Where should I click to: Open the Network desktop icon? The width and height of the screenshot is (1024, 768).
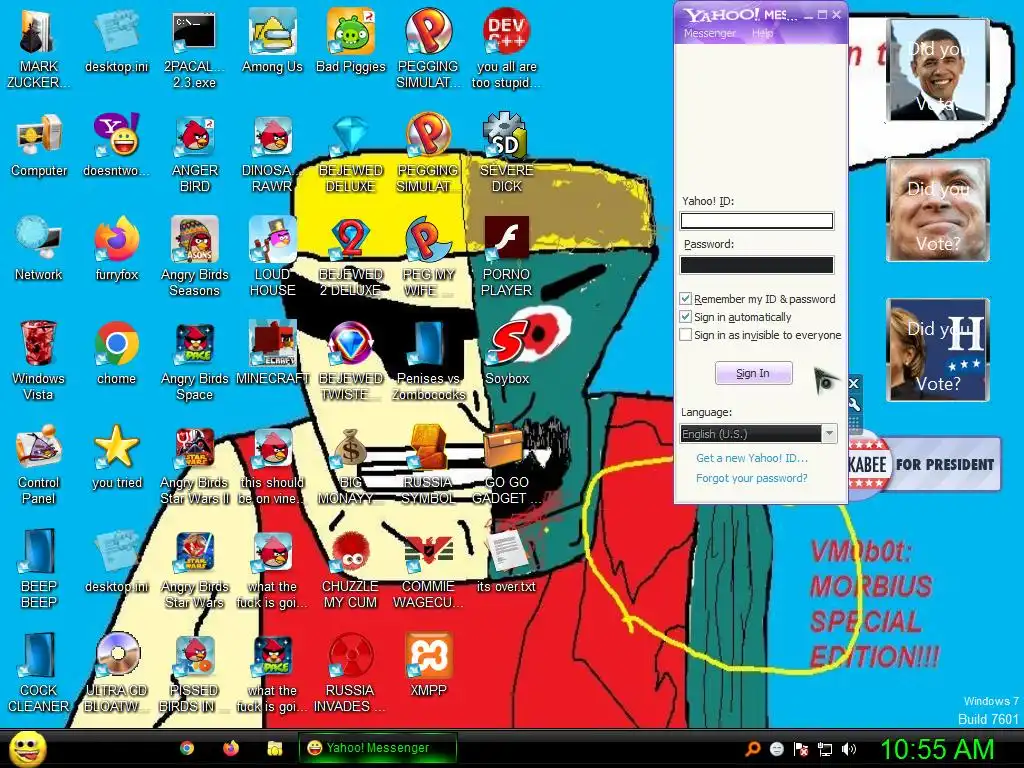pyautogui.click(x=39, y=249)
